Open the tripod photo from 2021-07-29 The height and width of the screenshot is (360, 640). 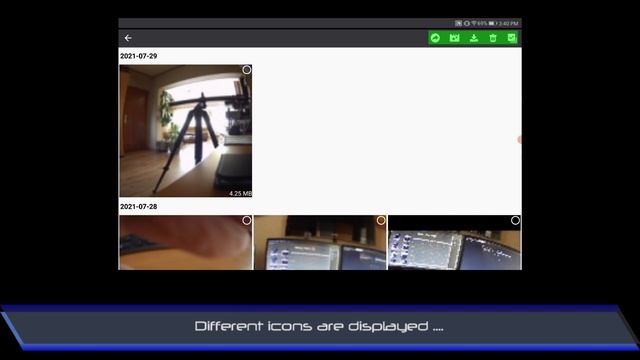pyautogui.click(x=185, y=131)
